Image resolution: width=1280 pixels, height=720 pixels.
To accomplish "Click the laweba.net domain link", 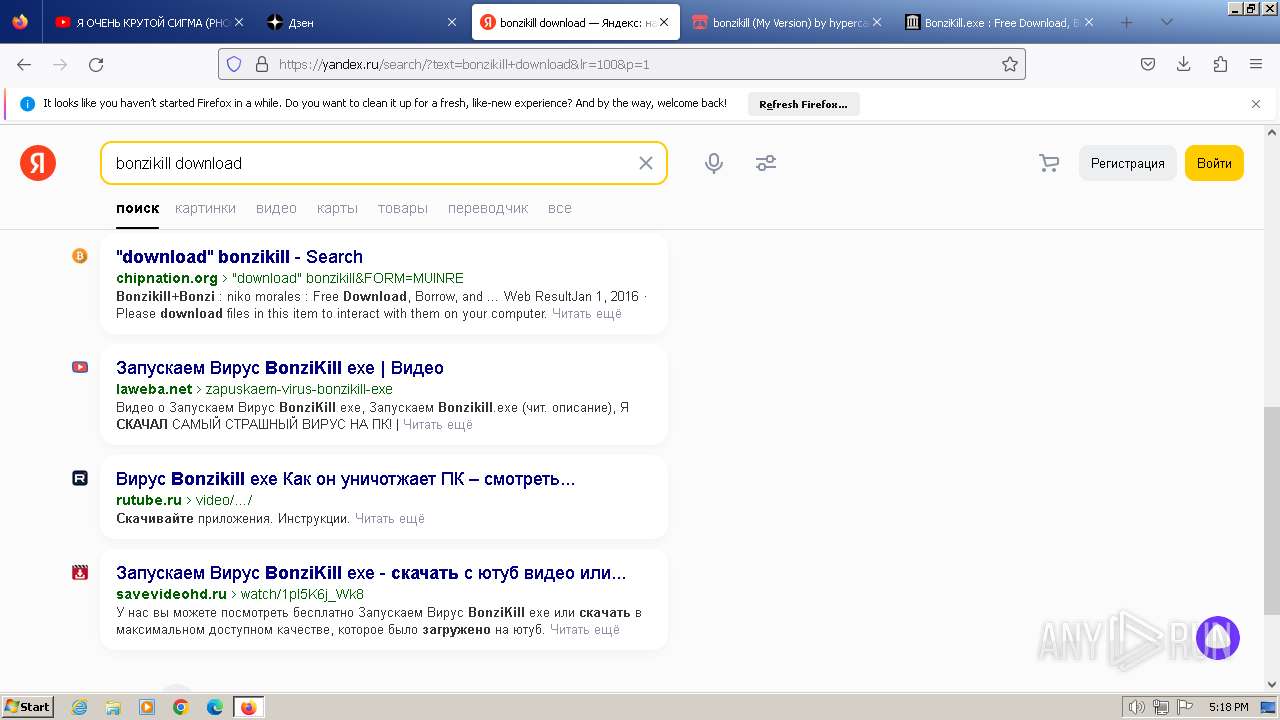I will [154, 389].
